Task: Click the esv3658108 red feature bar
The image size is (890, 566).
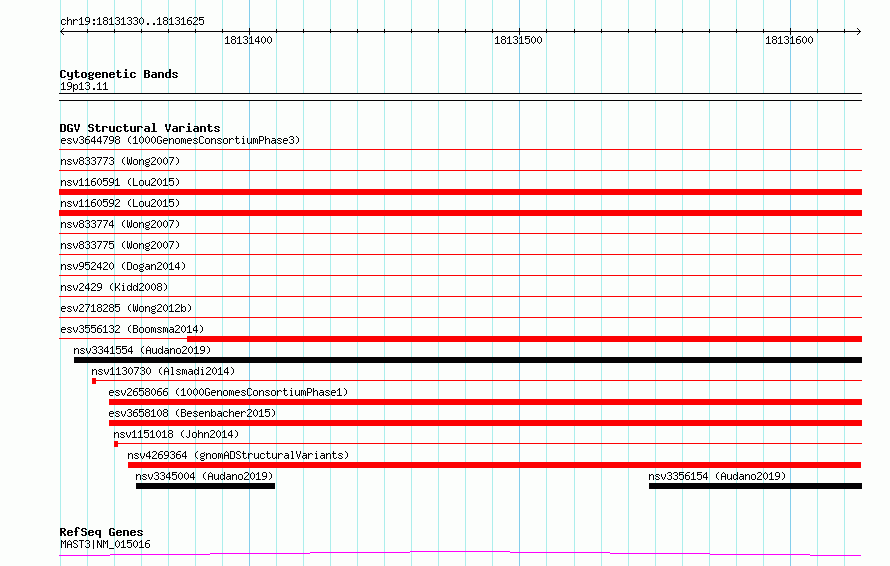Action: point(485,423)
